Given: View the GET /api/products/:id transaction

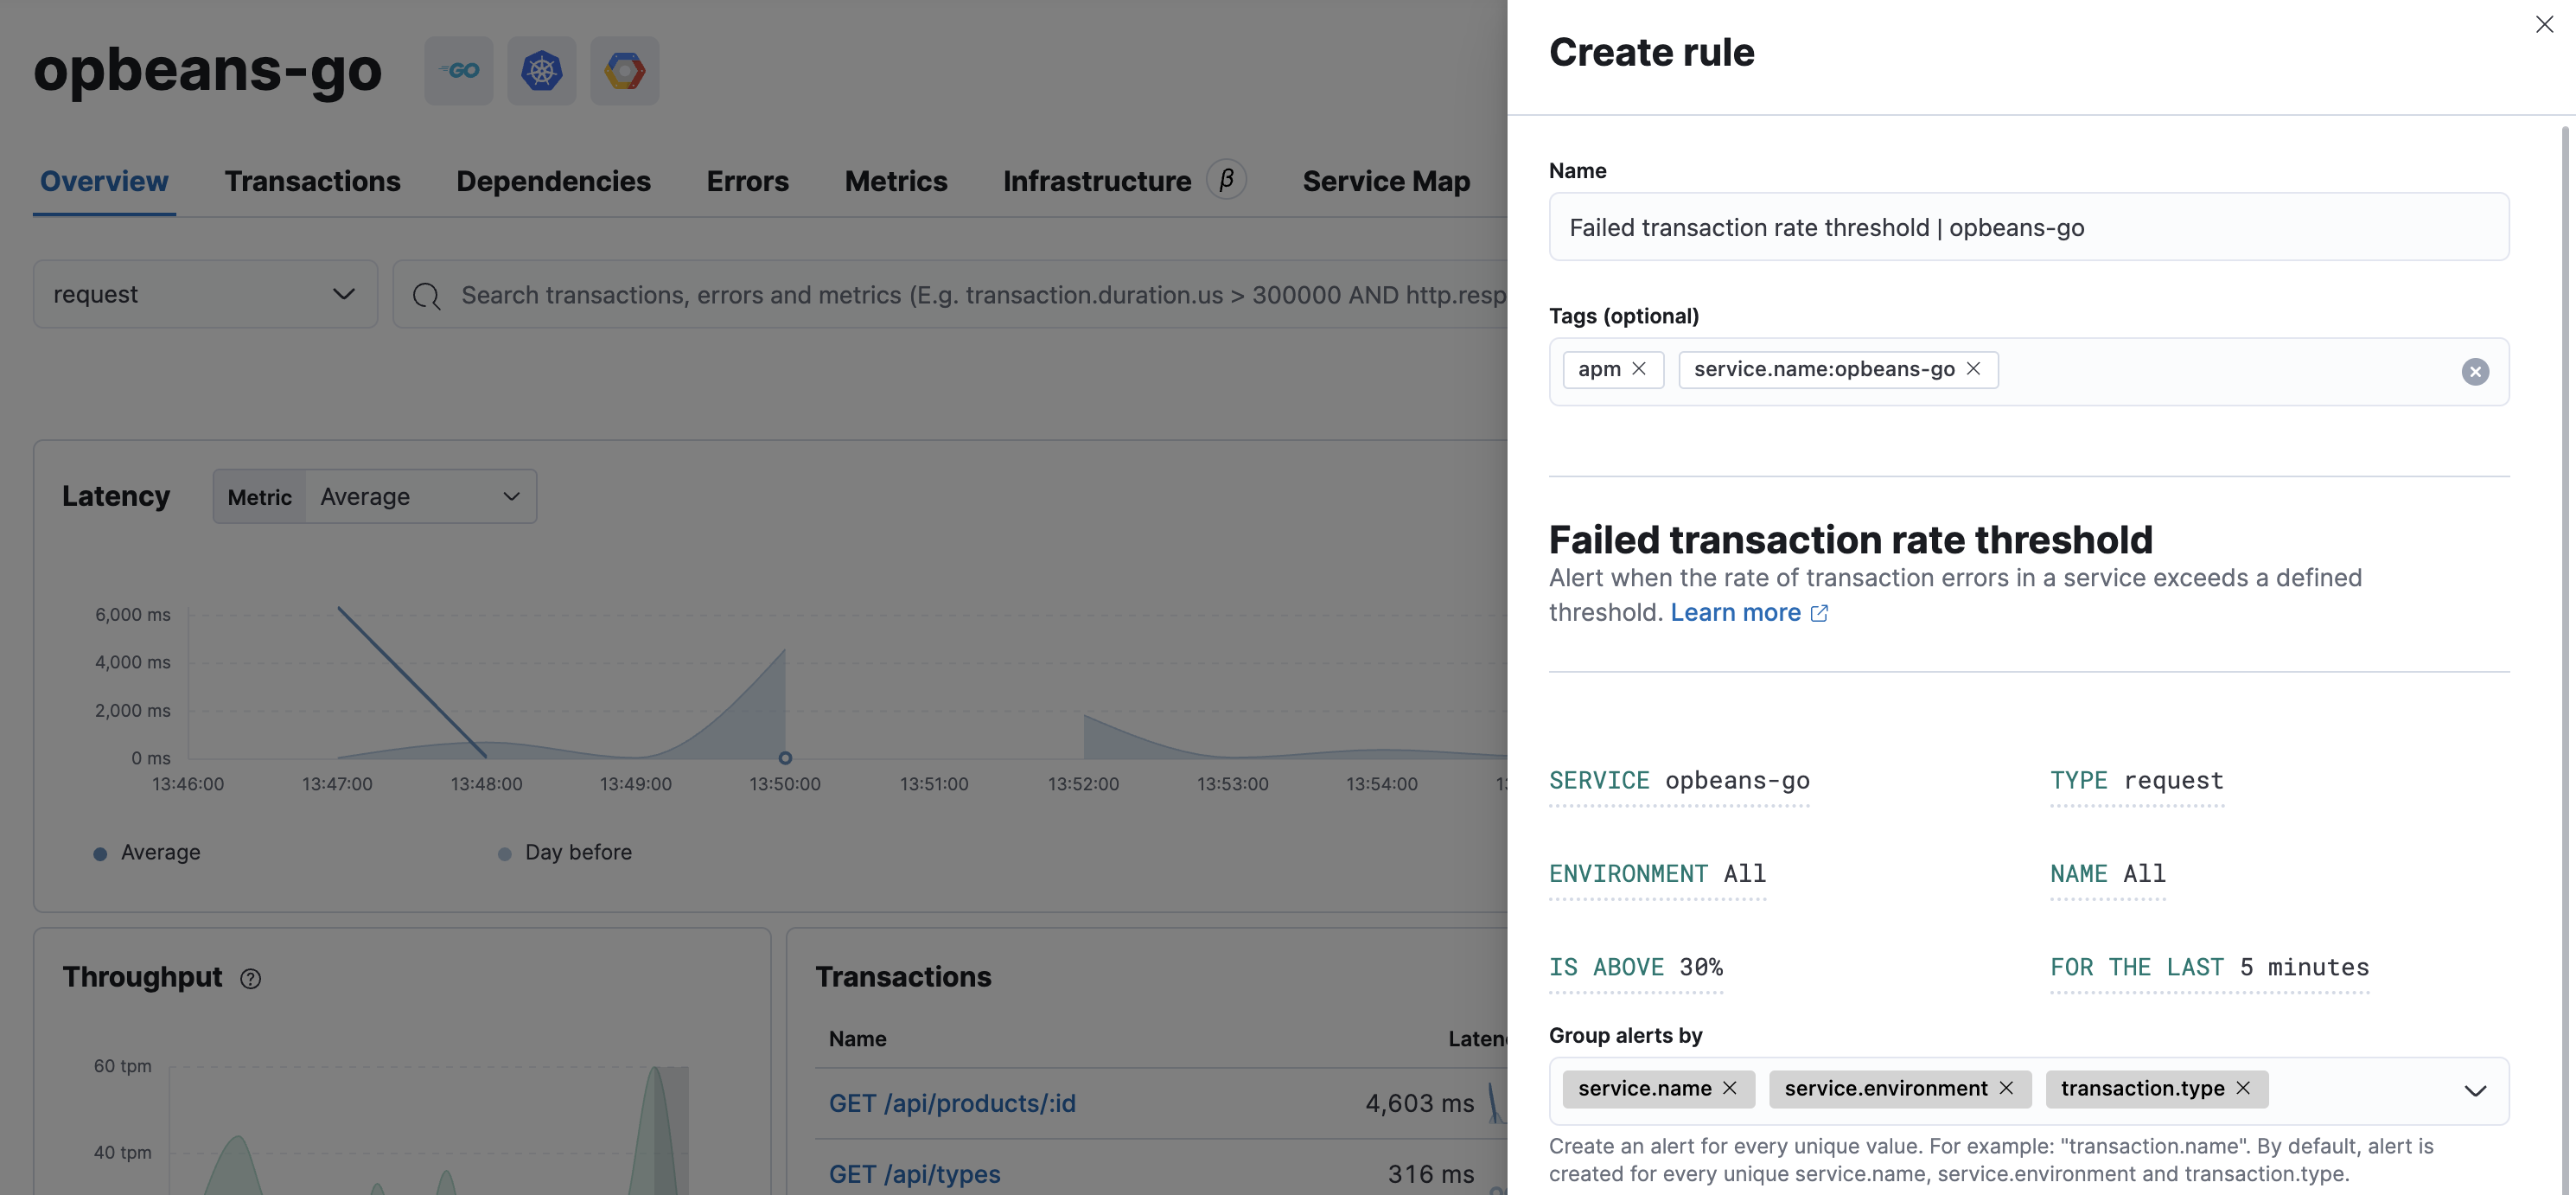Looking at the screenshot, I should pyautogui.click(x=952, y=1103).
